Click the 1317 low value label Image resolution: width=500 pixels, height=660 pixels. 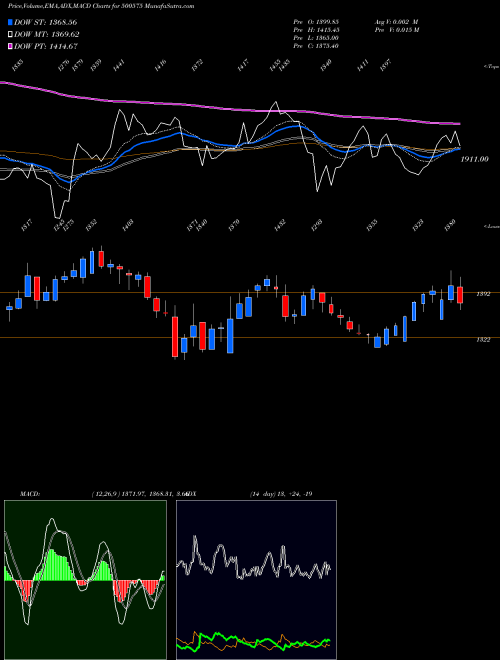(x=26, y=225)
